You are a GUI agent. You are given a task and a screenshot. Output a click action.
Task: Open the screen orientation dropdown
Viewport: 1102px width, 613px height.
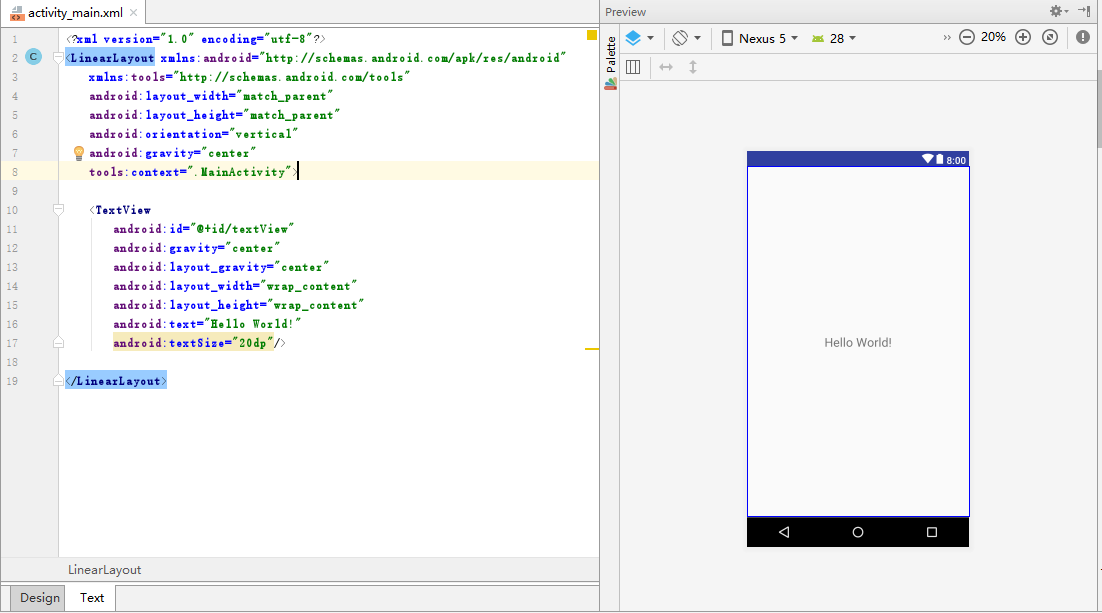point(686,38)
